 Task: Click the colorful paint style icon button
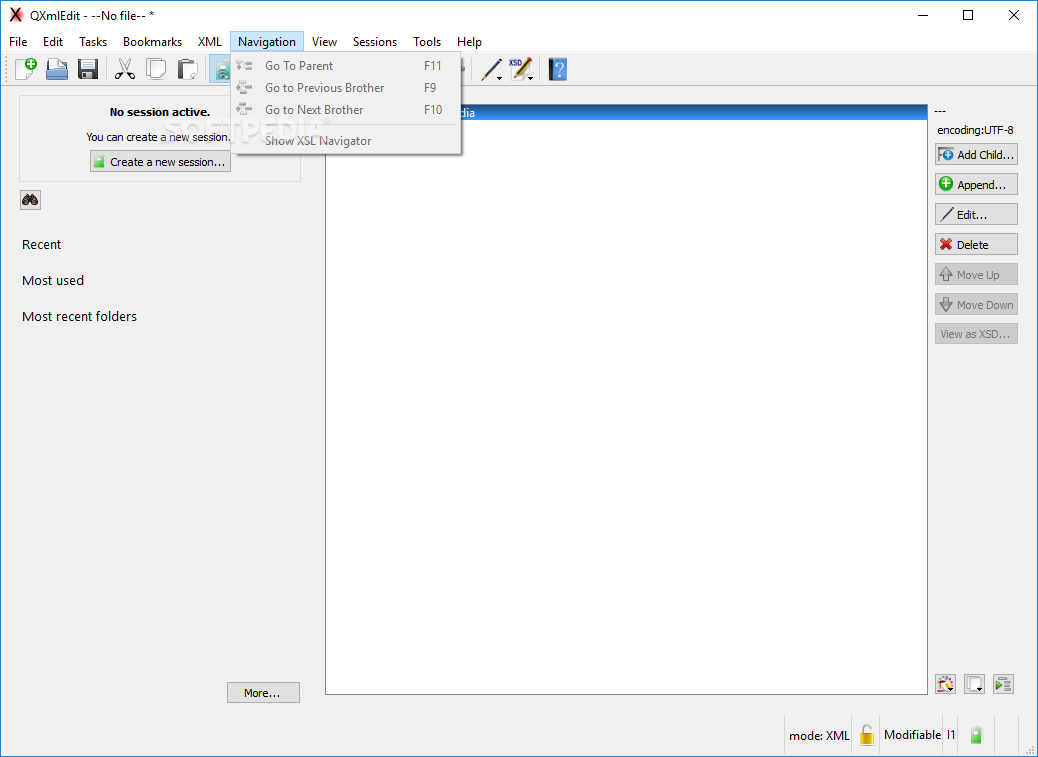tap(945, 684)
